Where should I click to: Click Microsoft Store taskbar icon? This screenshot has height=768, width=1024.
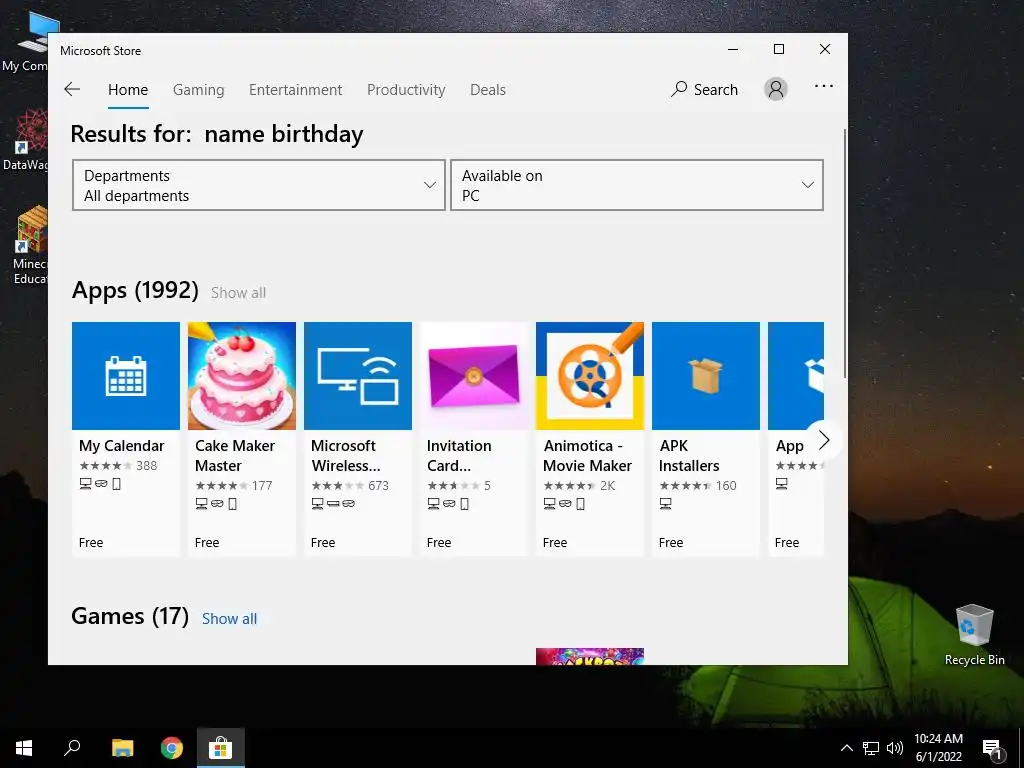pyautogui.click(x=221, y=748)
